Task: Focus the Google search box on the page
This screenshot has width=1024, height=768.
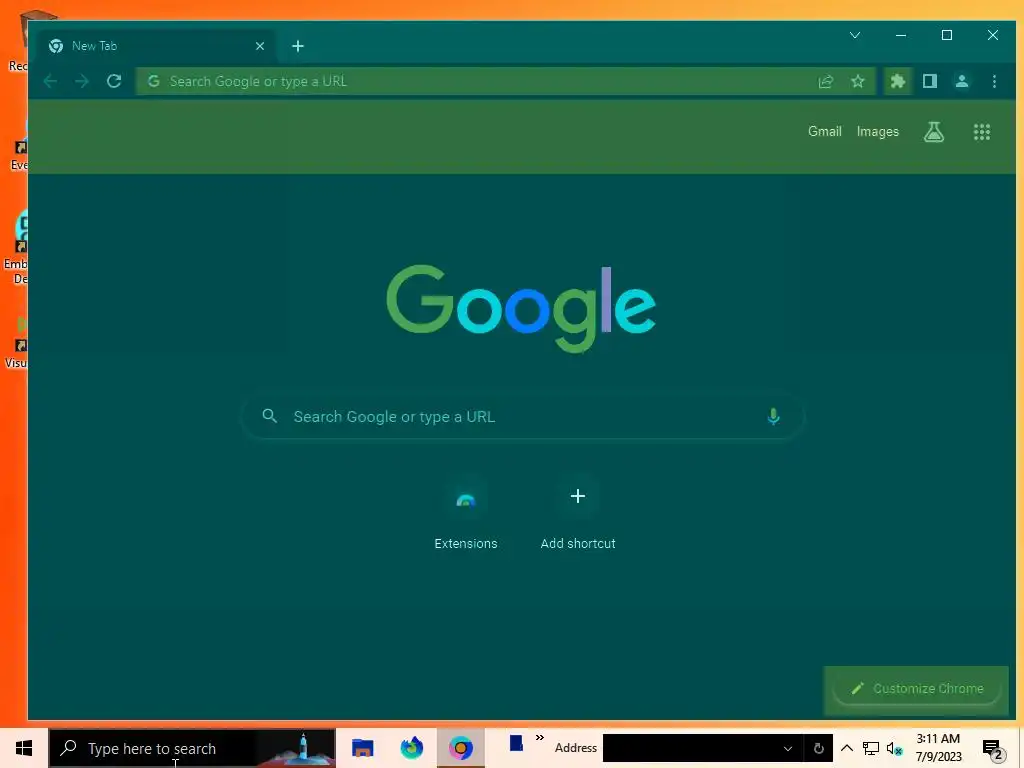Action: pyautogui.click(x=522, y=417)
